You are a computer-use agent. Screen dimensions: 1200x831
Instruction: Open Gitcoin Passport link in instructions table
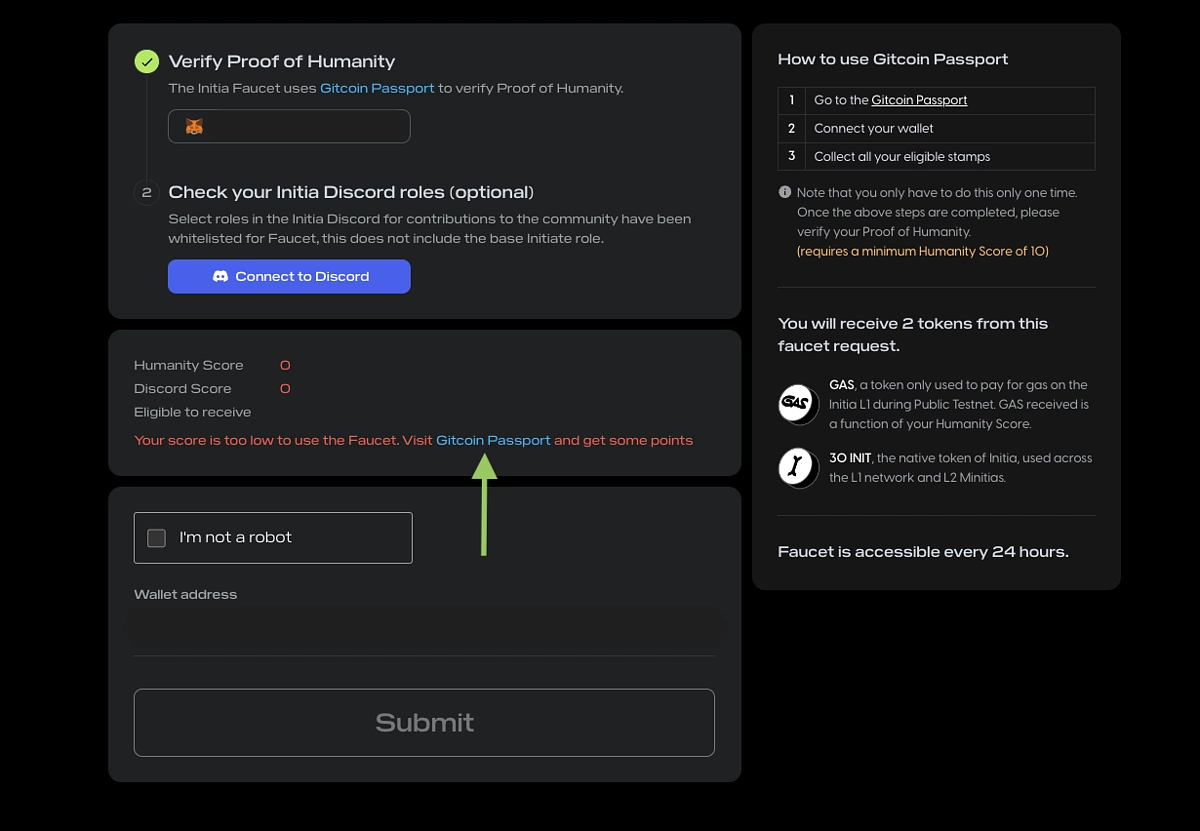pyautogui.click(x=919, y=100)
